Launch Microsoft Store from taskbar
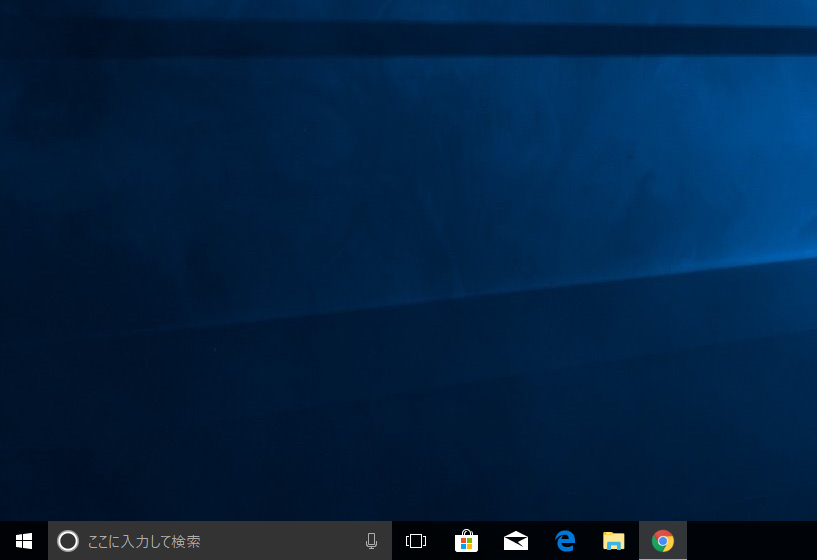The width and height of the screenshot is (817, 560). pyautogui.click(x=466, y=541)
